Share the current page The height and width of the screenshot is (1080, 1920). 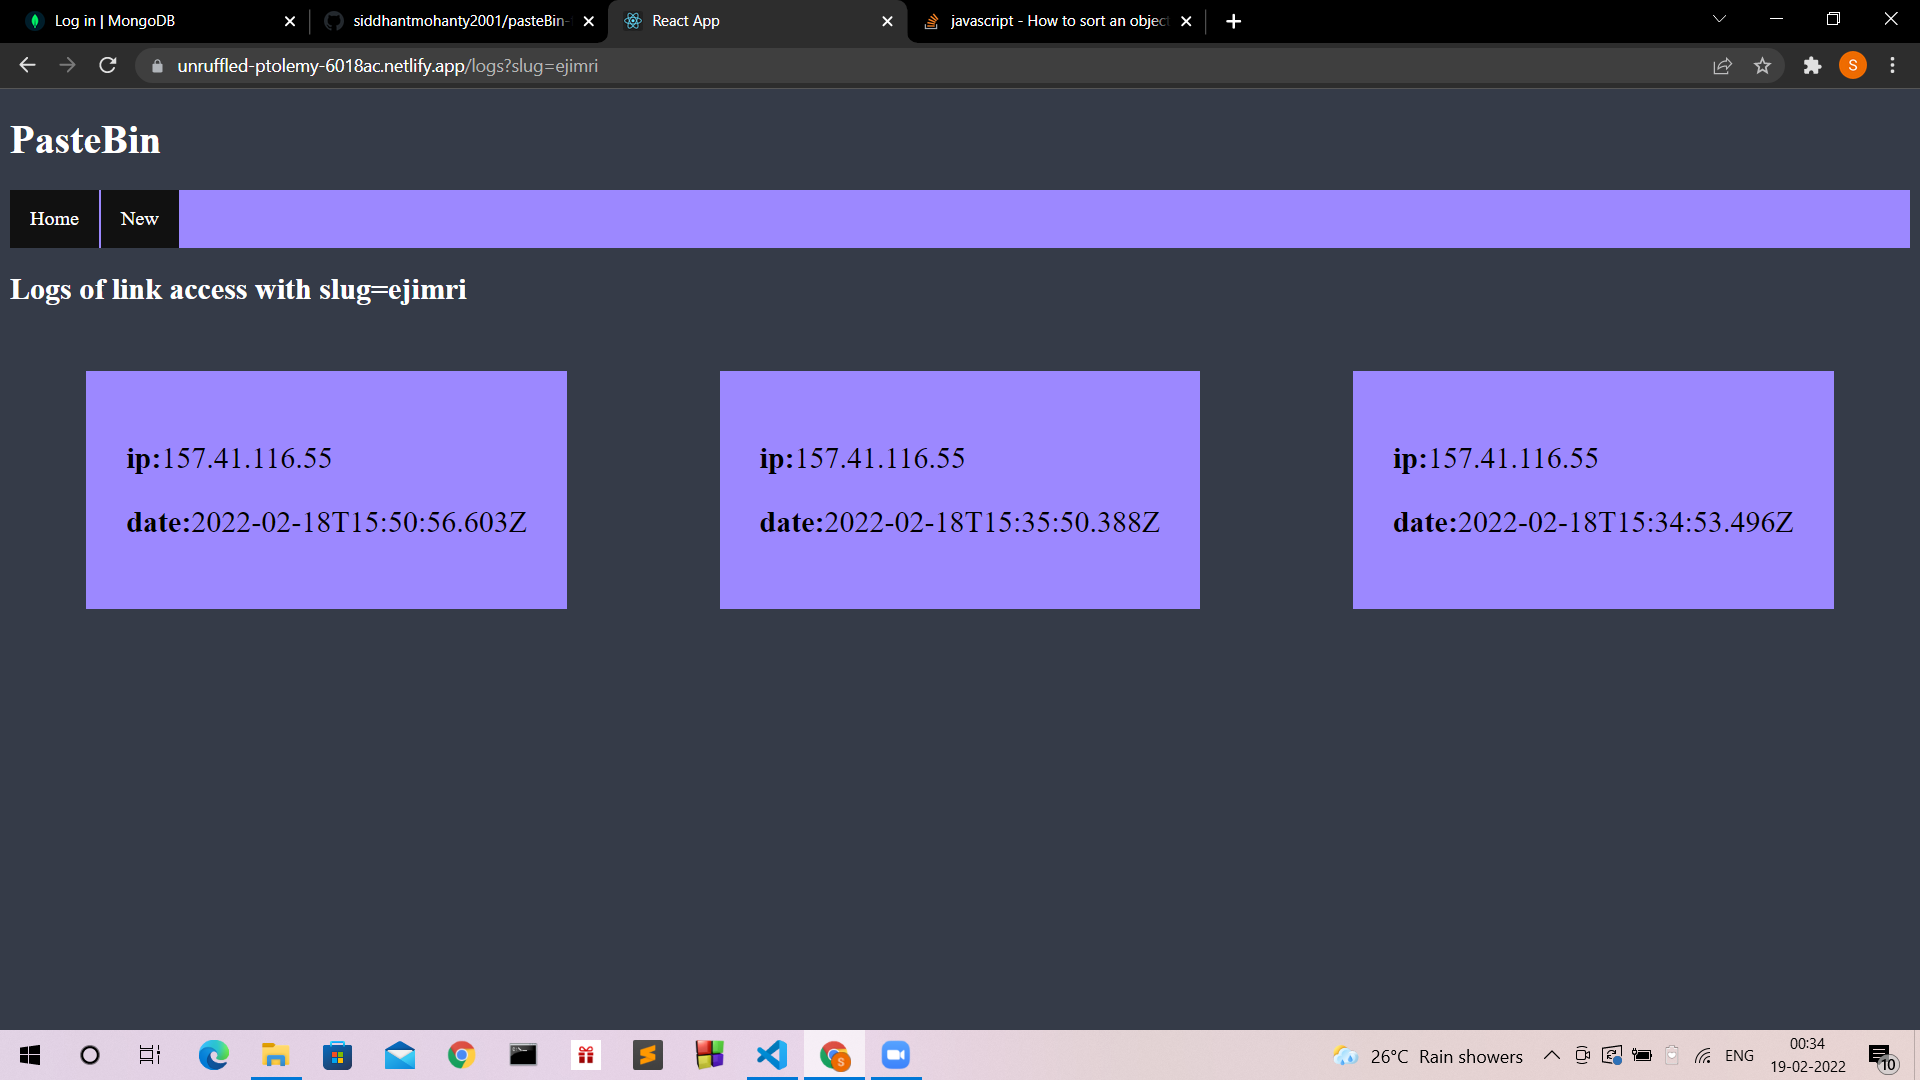pyautogui.click(x=1722, y=65)
